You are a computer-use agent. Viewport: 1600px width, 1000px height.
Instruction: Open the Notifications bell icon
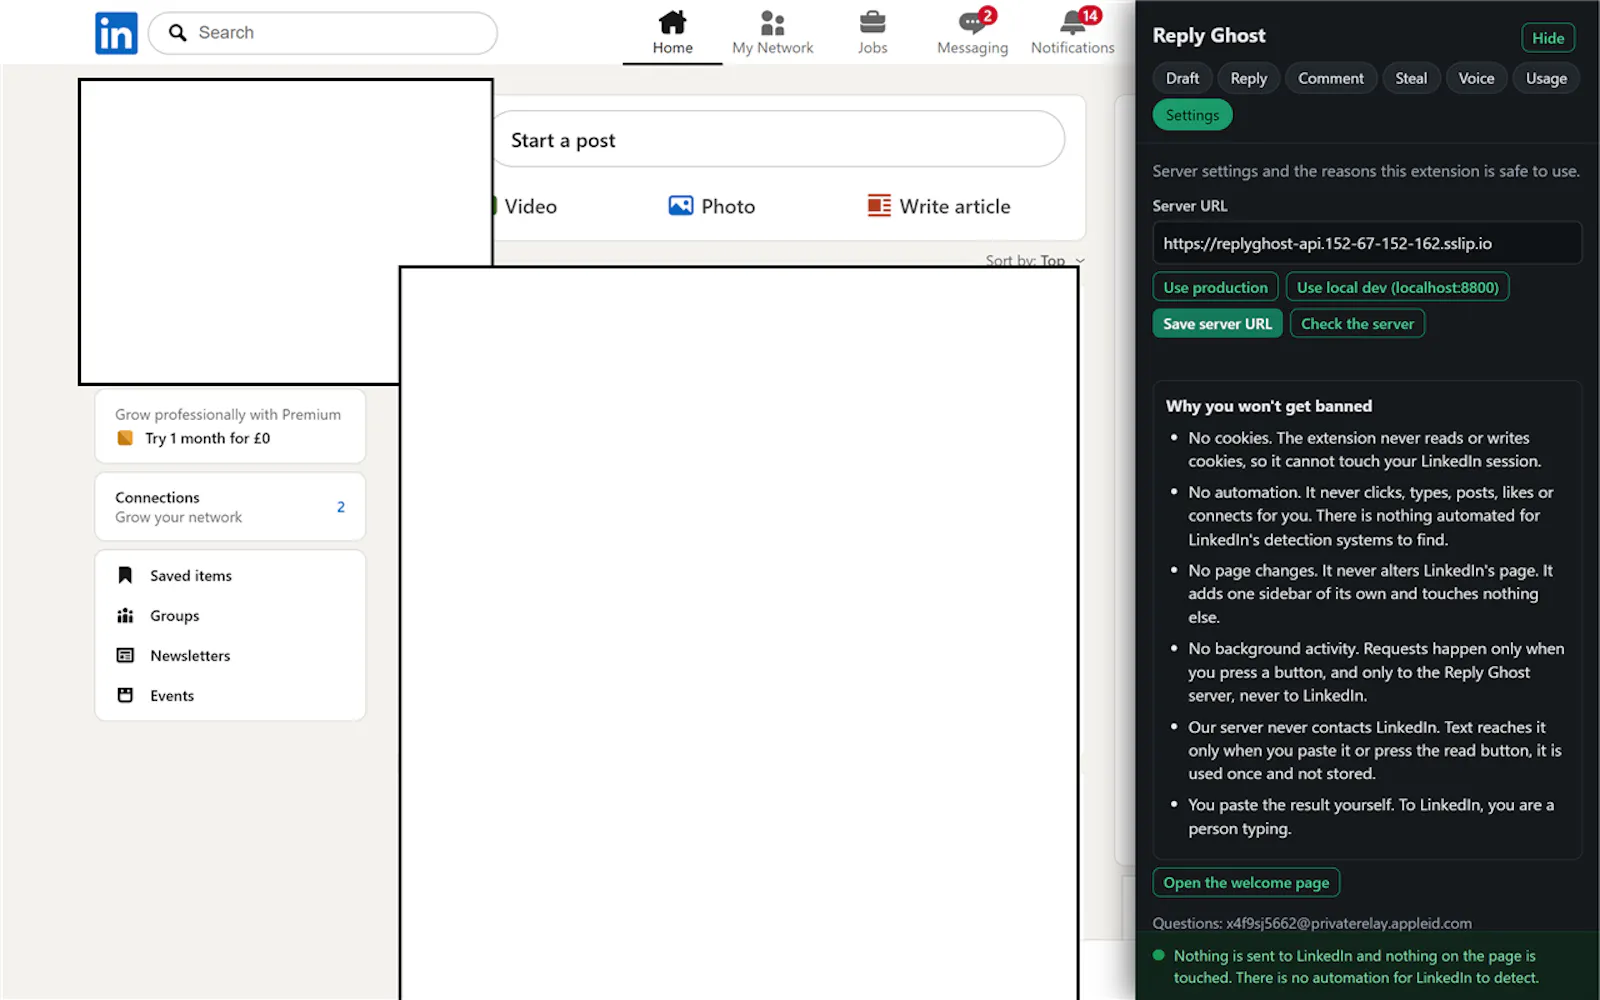[1072, 23]
